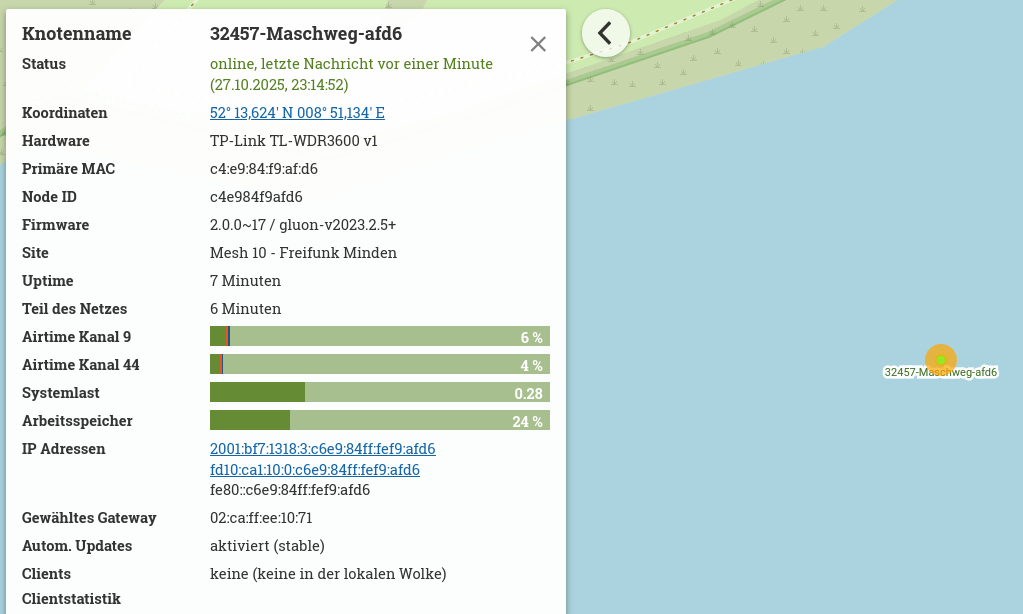Click the Systemlast load bar

379,393
